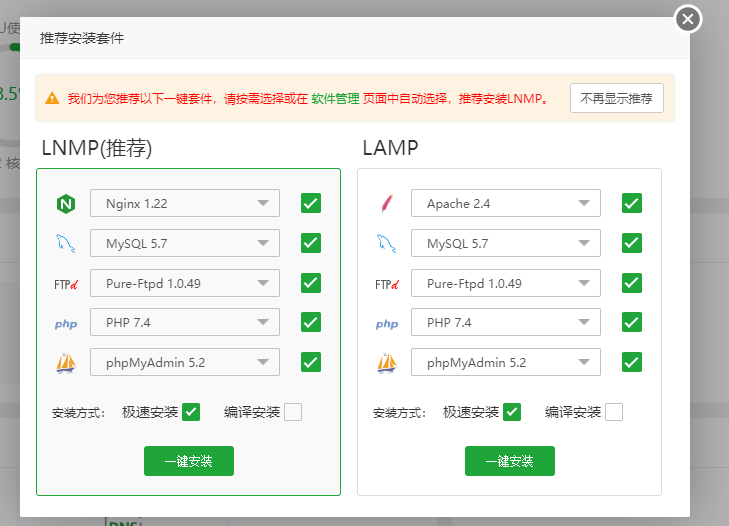Click the FTPd icon in LAMP panel

pos(387,284)
